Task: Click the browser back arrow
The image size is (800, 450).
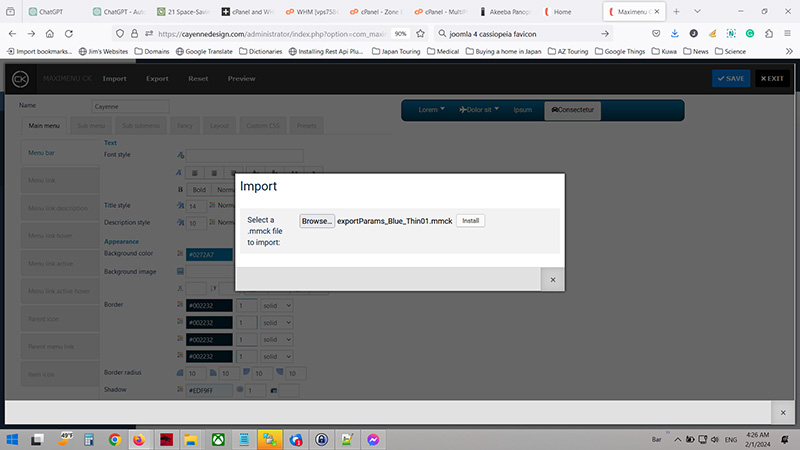Action: (14, 33)
